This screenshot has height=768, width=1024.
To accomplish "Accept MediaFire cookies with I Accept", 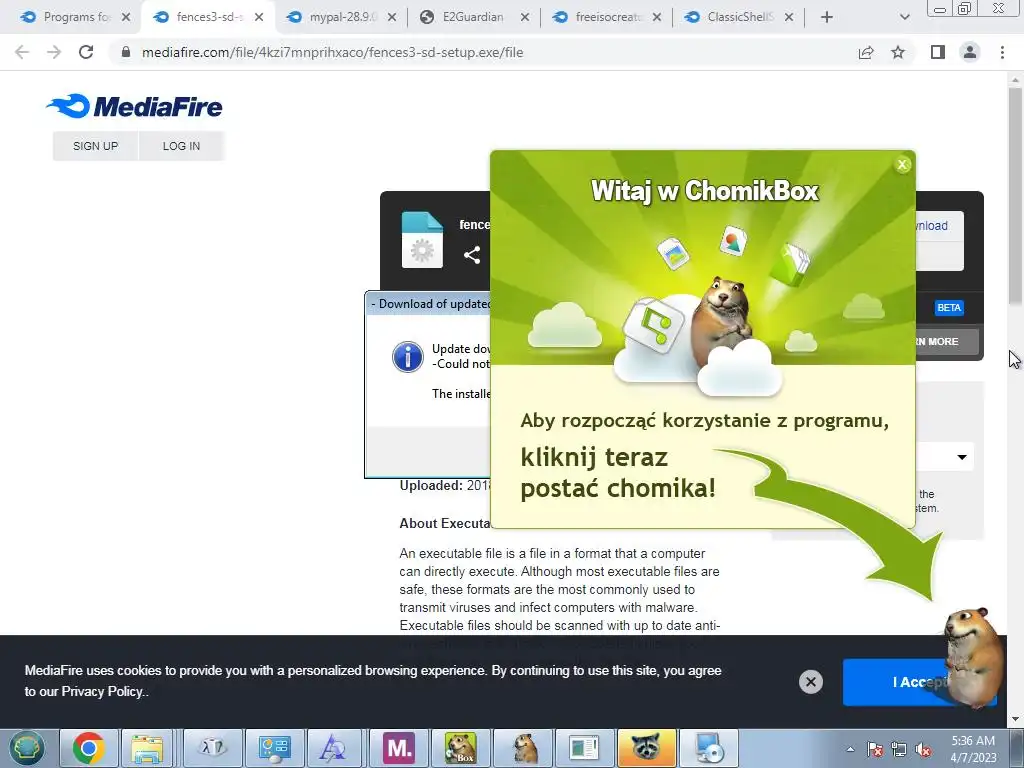I will coord(920,682).
